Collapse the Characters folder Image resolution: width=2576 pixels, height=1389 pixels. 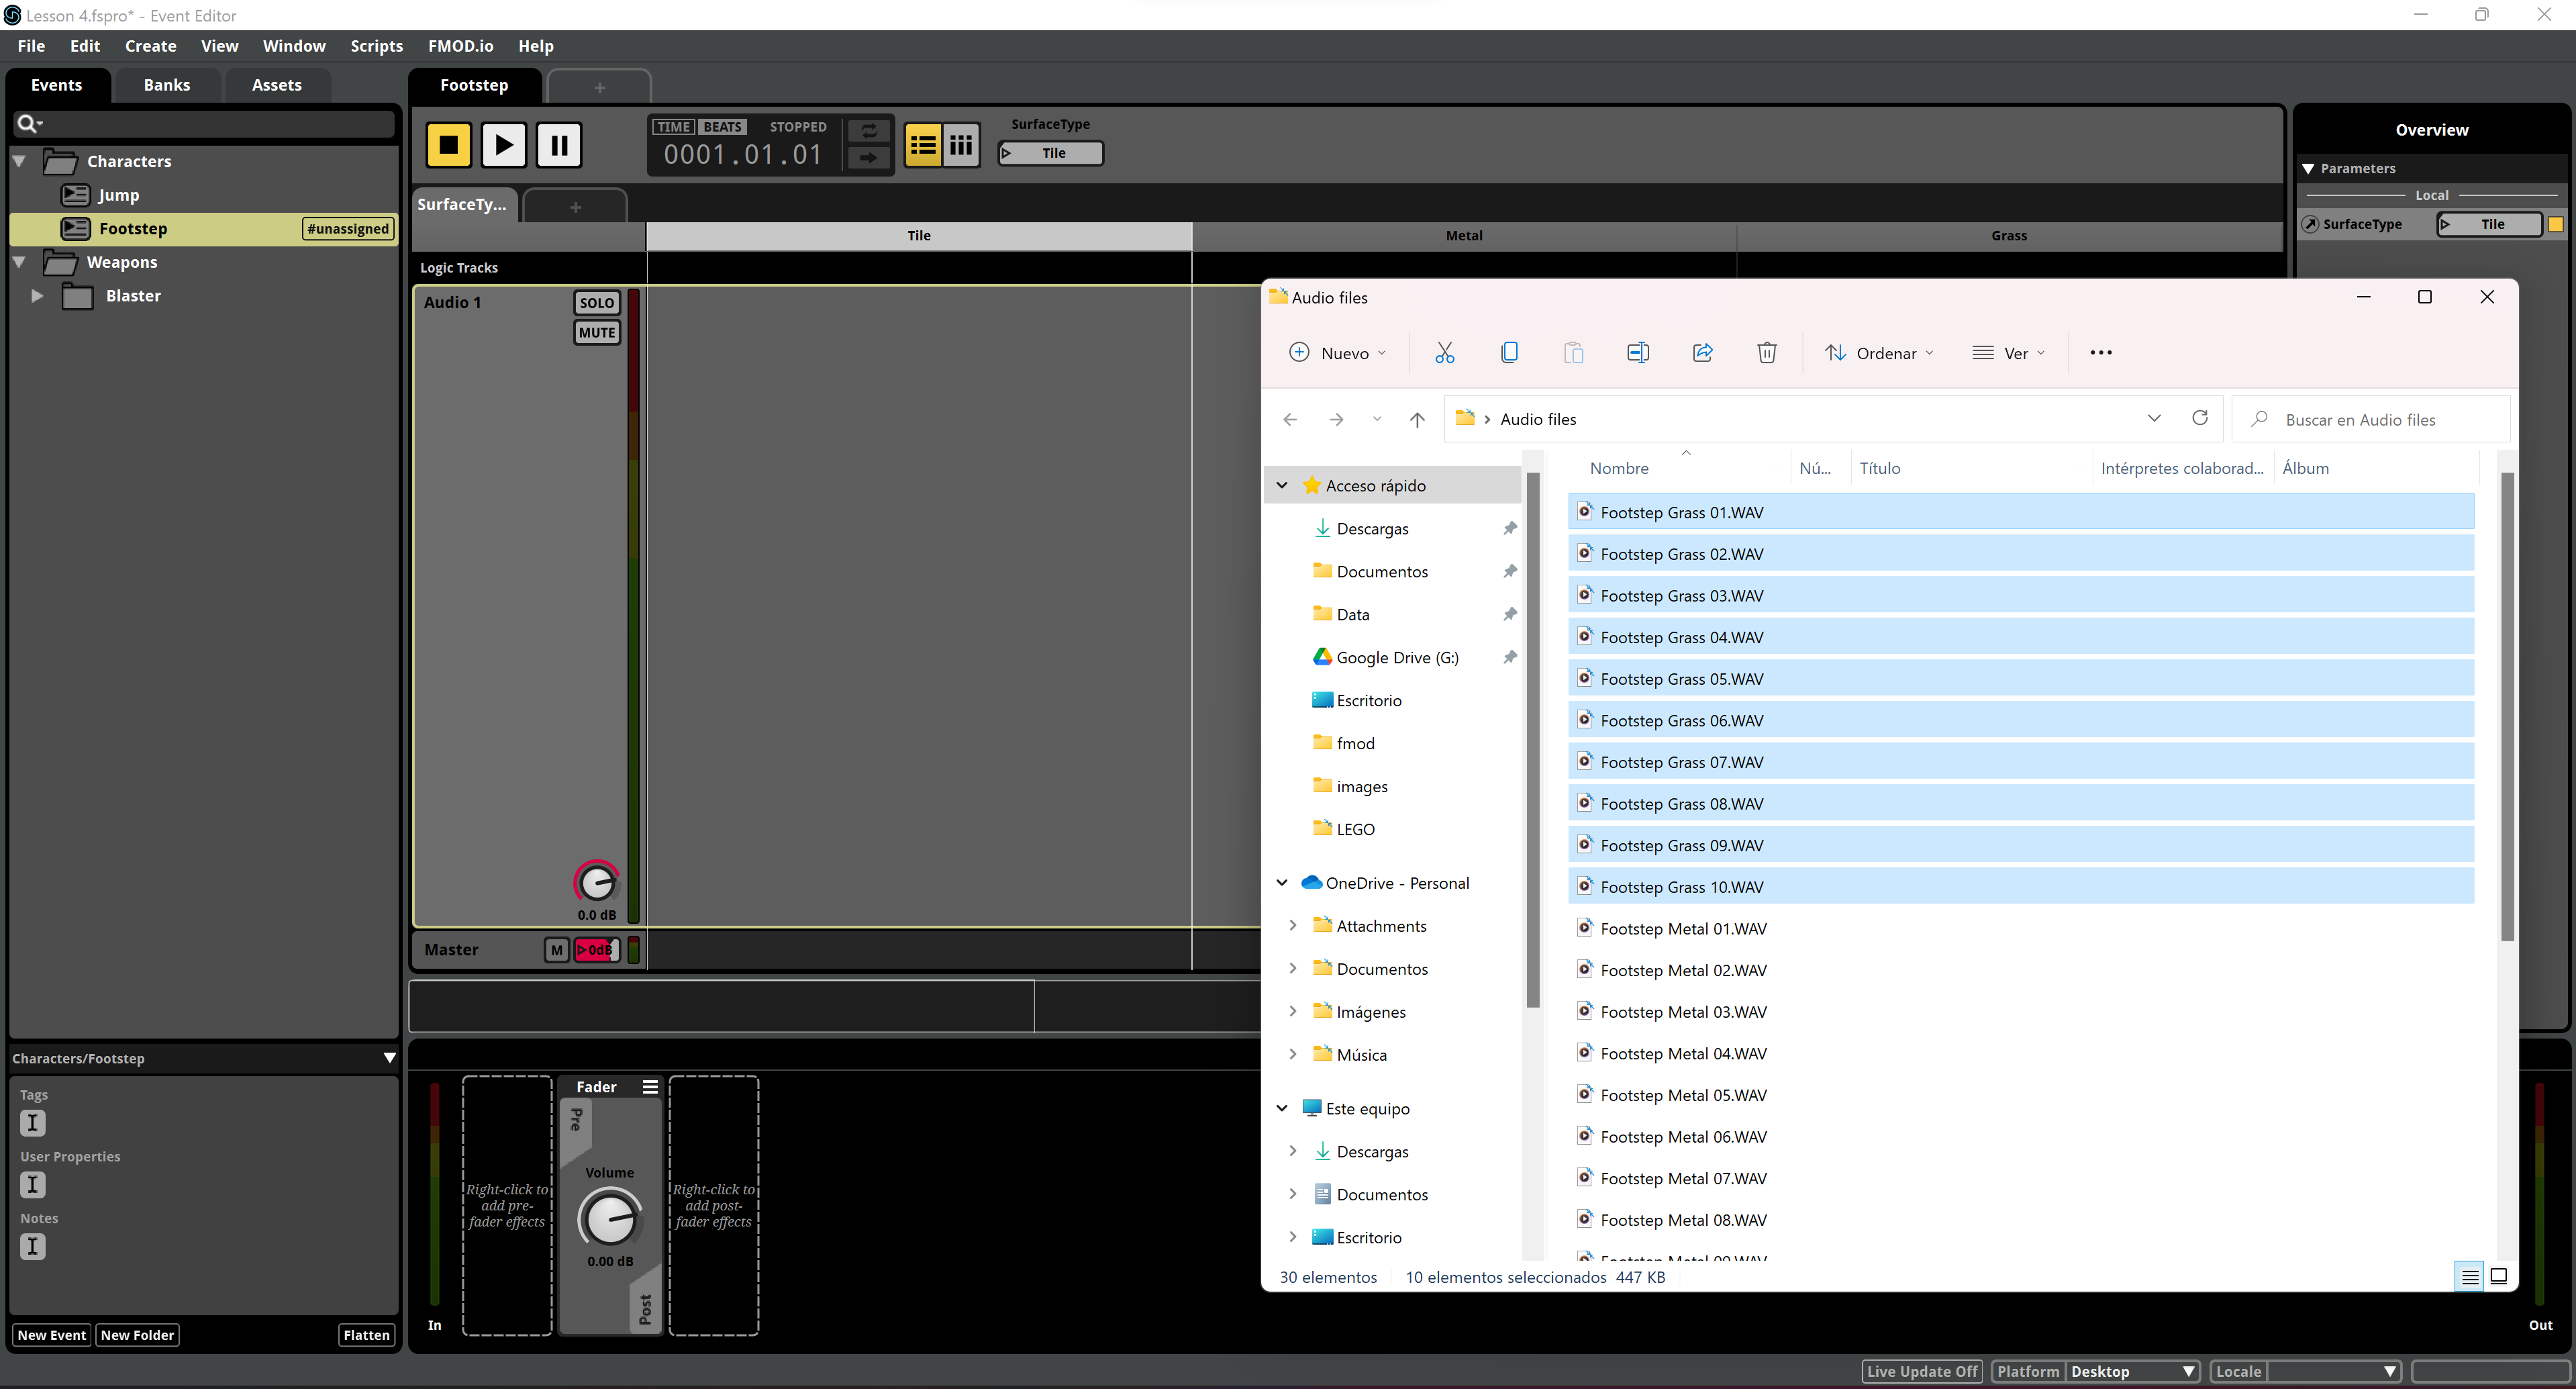19,161
